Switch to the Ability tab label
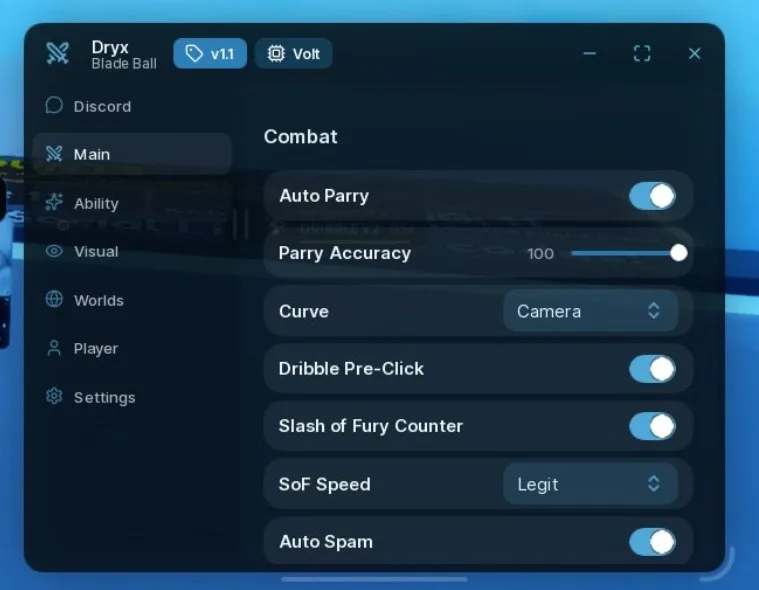The width and height of the screenshot is (759, 590). pos(96,204)
